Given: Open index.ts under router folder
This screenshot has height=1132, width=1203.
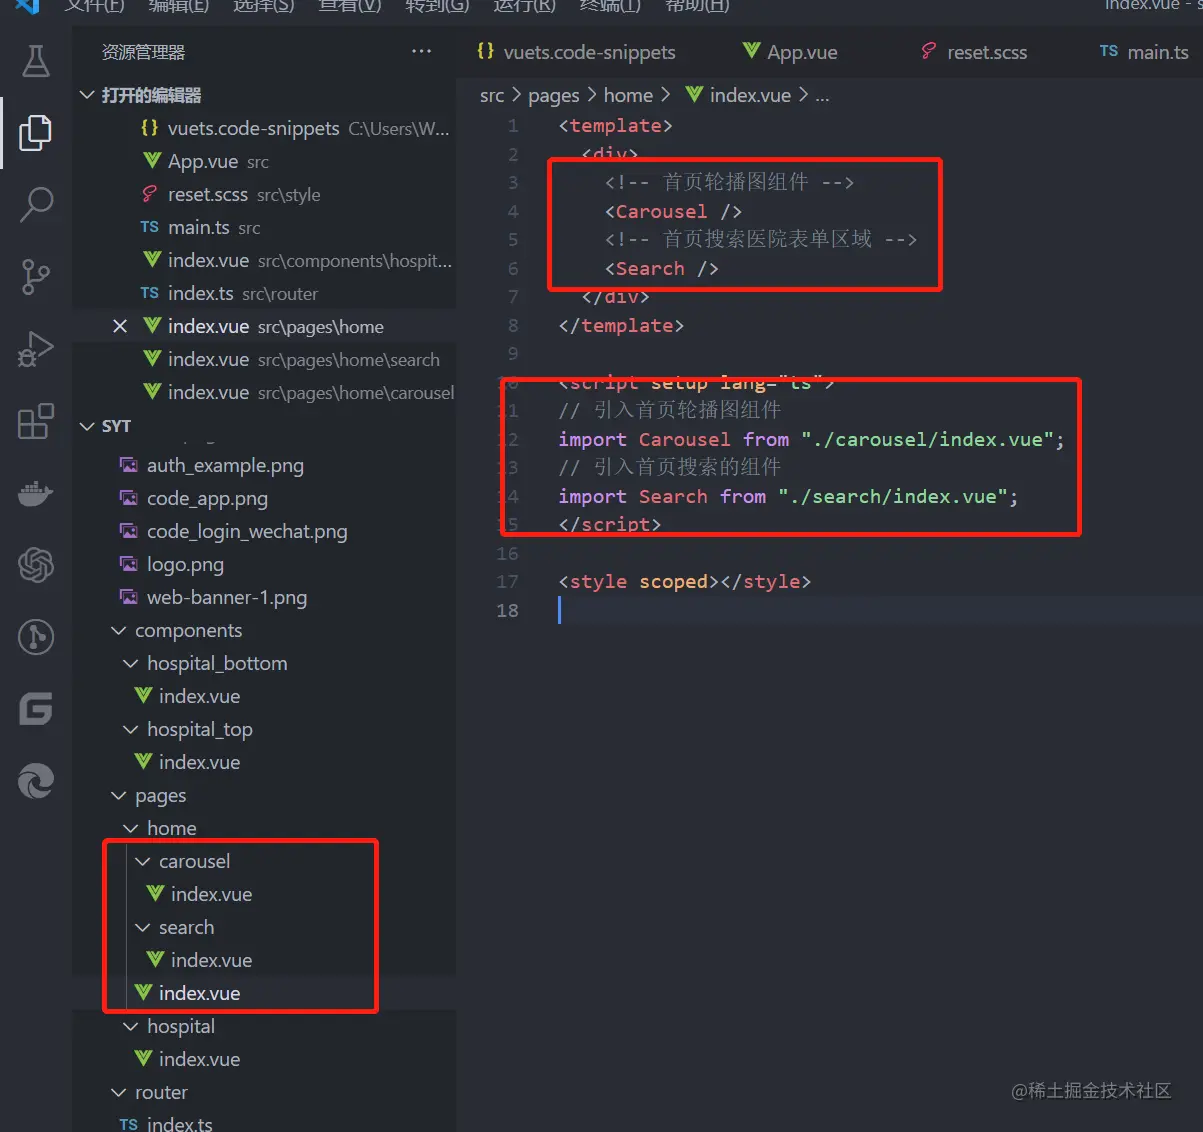Looking at the screenshot, I should [264, 1124].
